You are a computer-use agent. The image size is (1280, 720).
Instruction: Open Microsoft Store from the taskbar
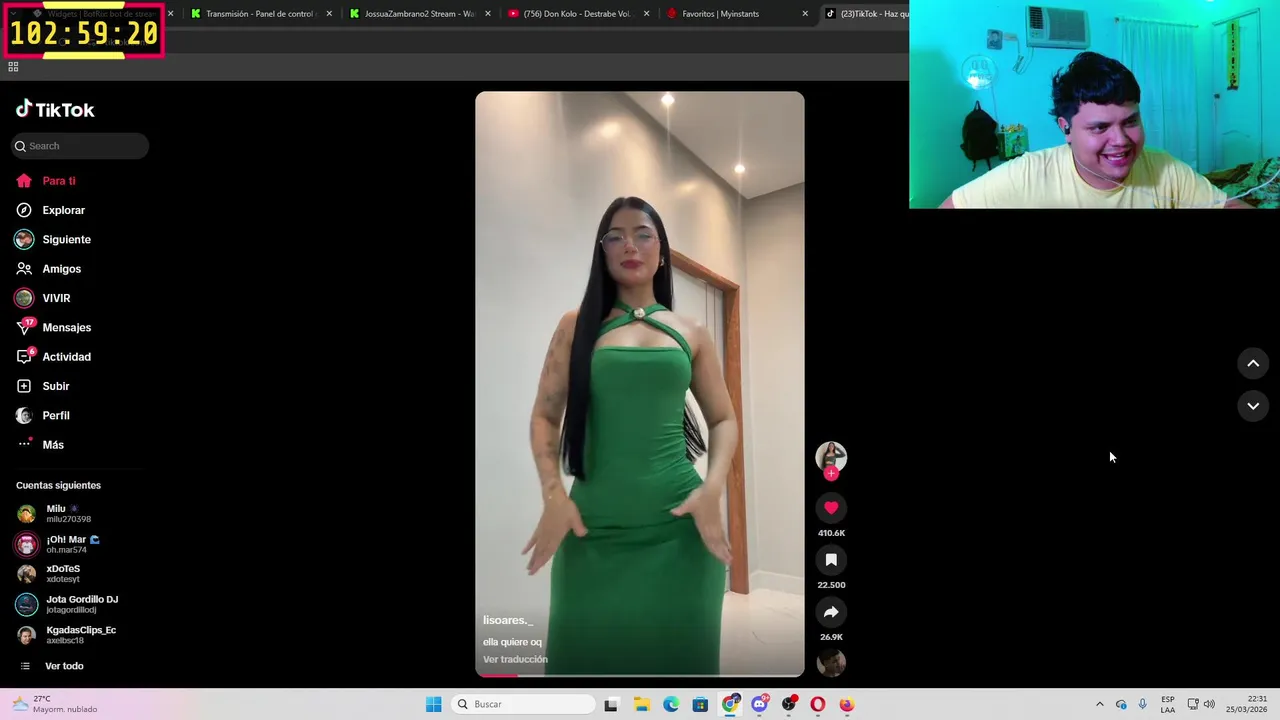pyautogui.click(x=700, y=704)
